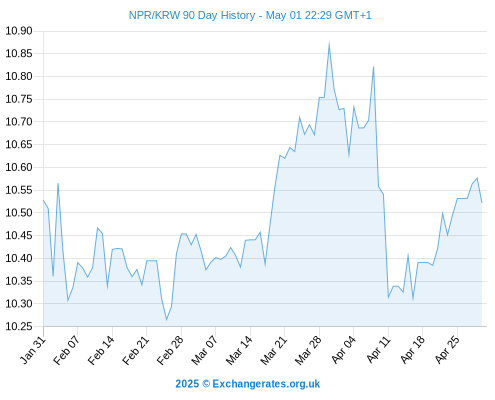495x400 pixels.
Task: Select the Feb 07 date label
Action: point(67,351)
